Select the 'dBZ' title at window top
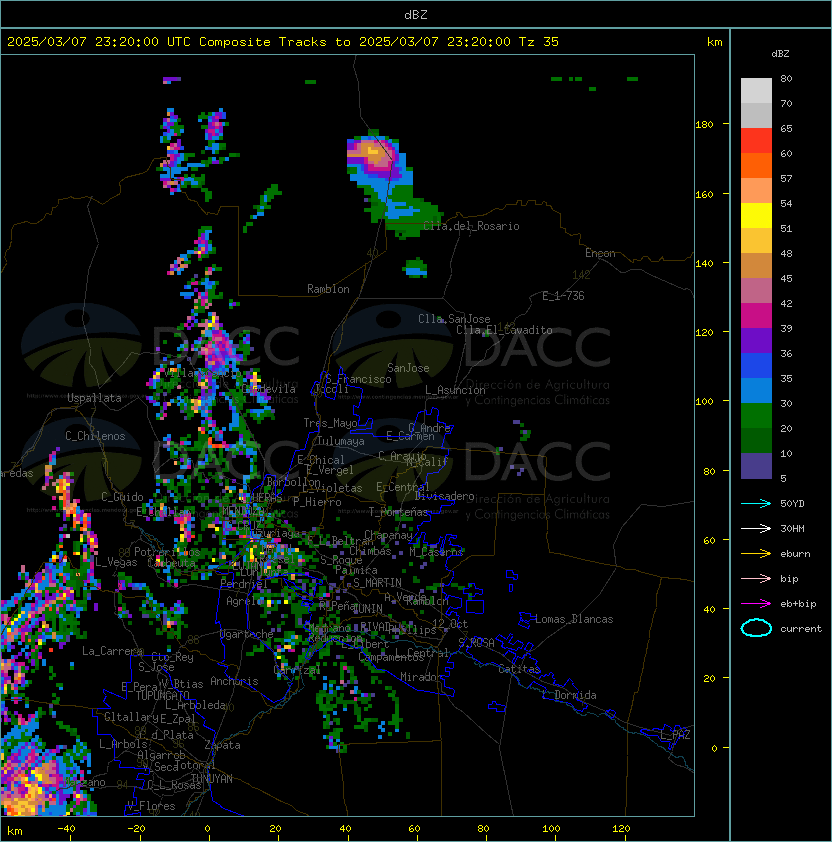This screenshot has height=842, width=832. (416, 15)
